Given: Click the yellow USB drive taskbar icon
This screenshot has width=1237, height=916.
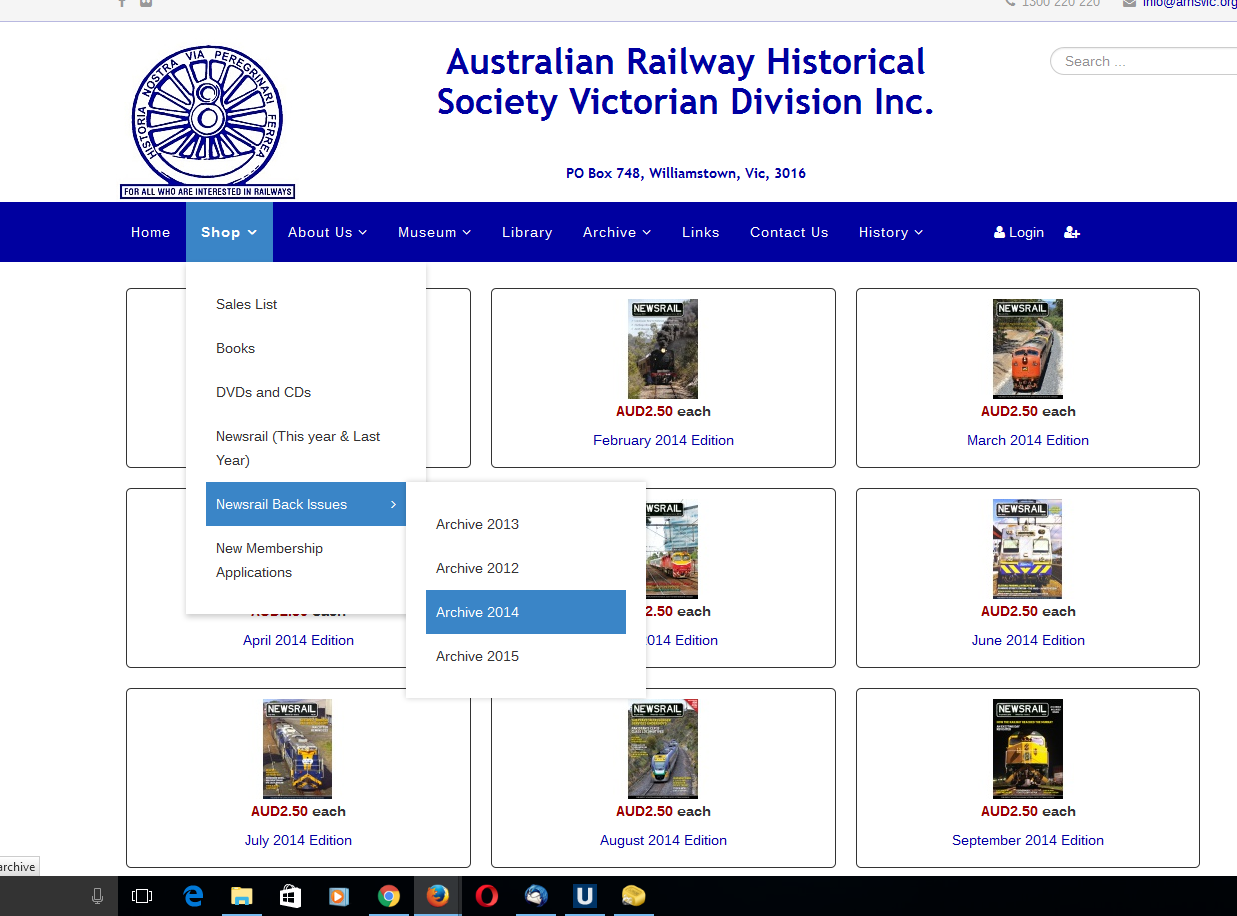Looking at the screenshot, I should coord(633,896).
